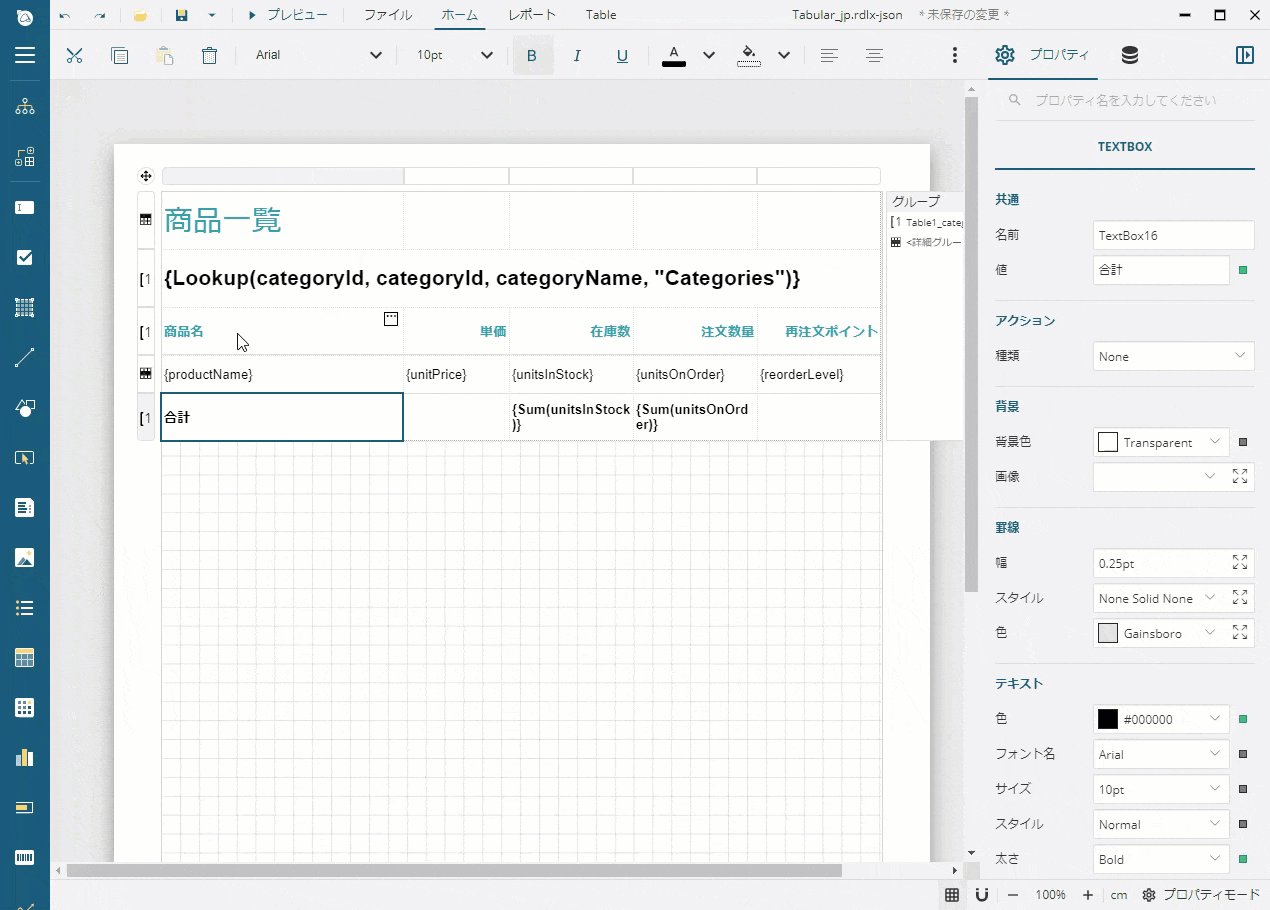Open the main hamburger menu
This screenshot has width=1270, height=910.
point(25,55)
